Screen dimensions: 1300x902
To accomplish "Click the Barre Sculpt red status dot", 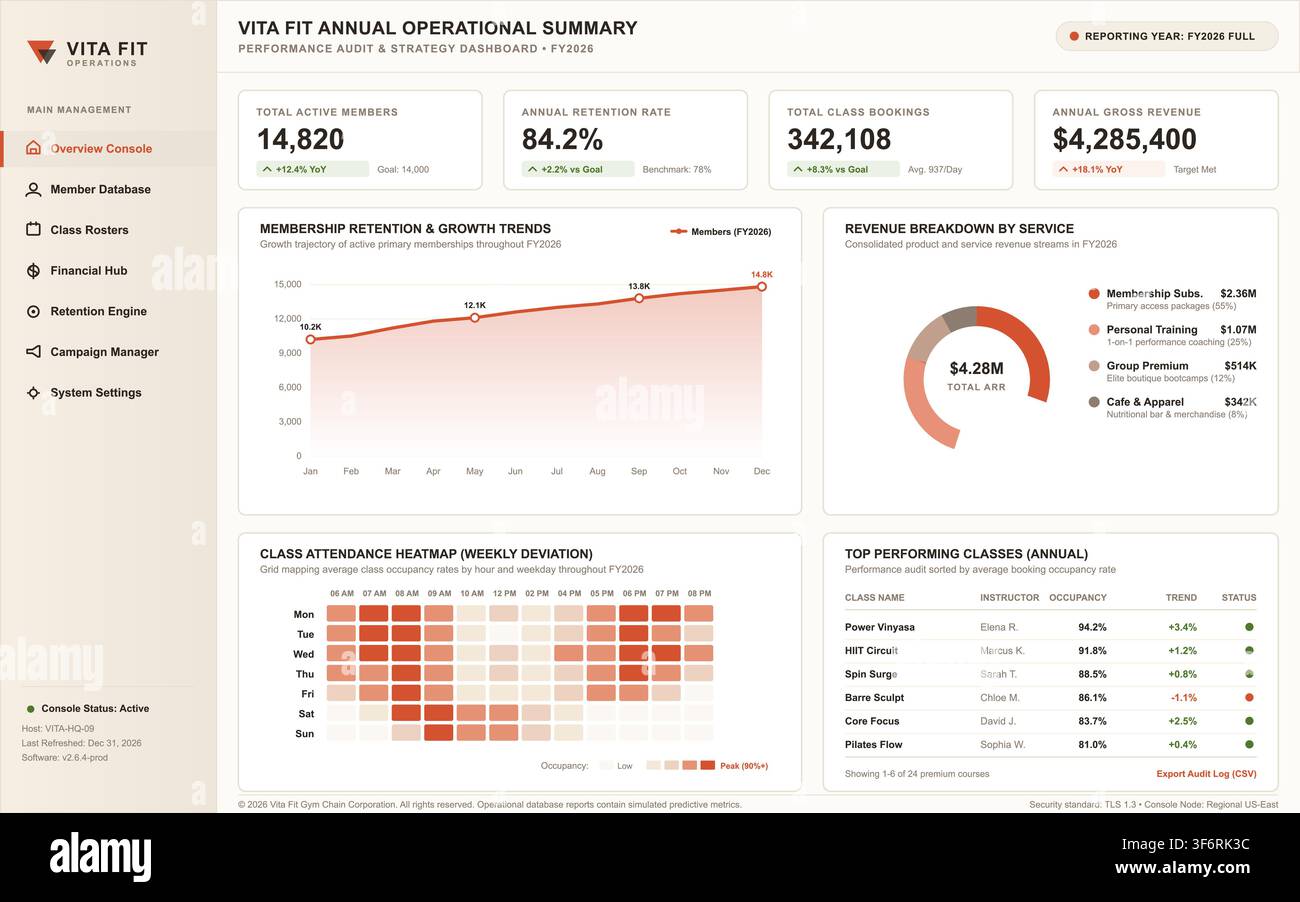I will pyautogui.click(x=1249, y=697).
